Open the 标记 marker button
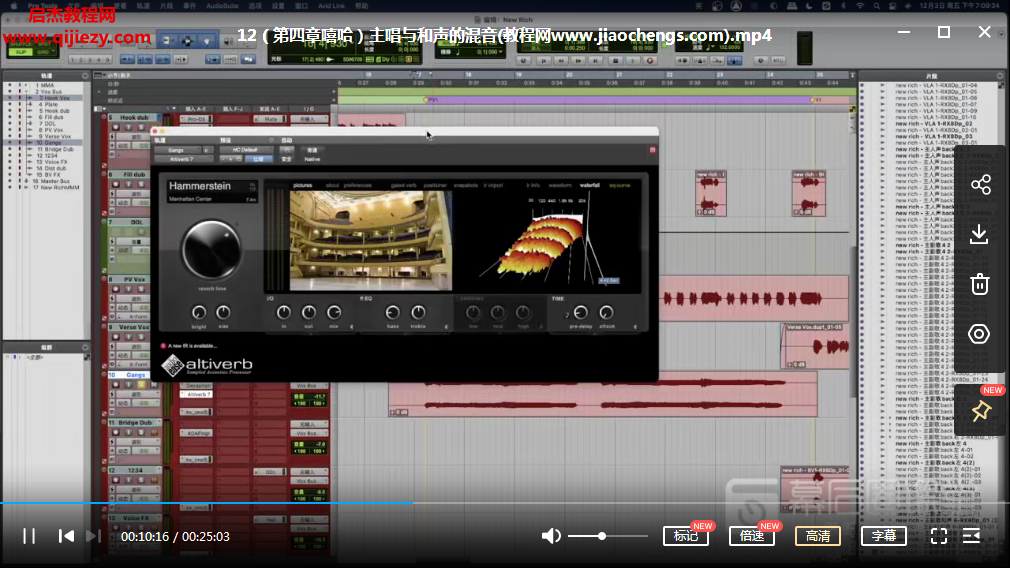 pyautogui.click(x=686, y=536)
